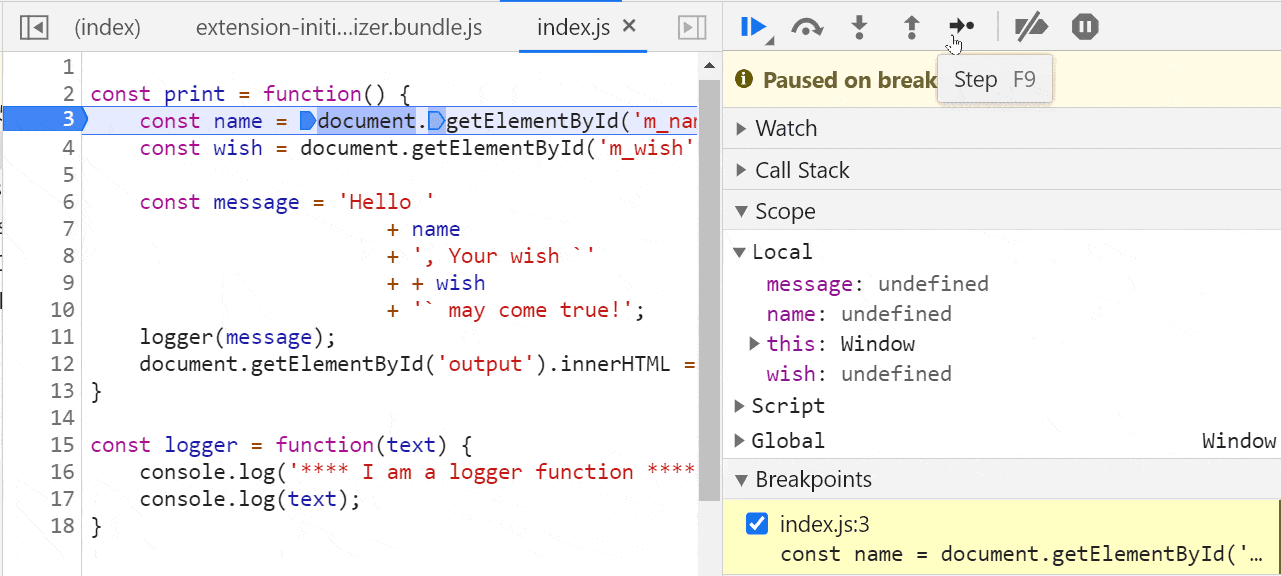Expand the 'this: Window' object

click(x=755, y=344)
